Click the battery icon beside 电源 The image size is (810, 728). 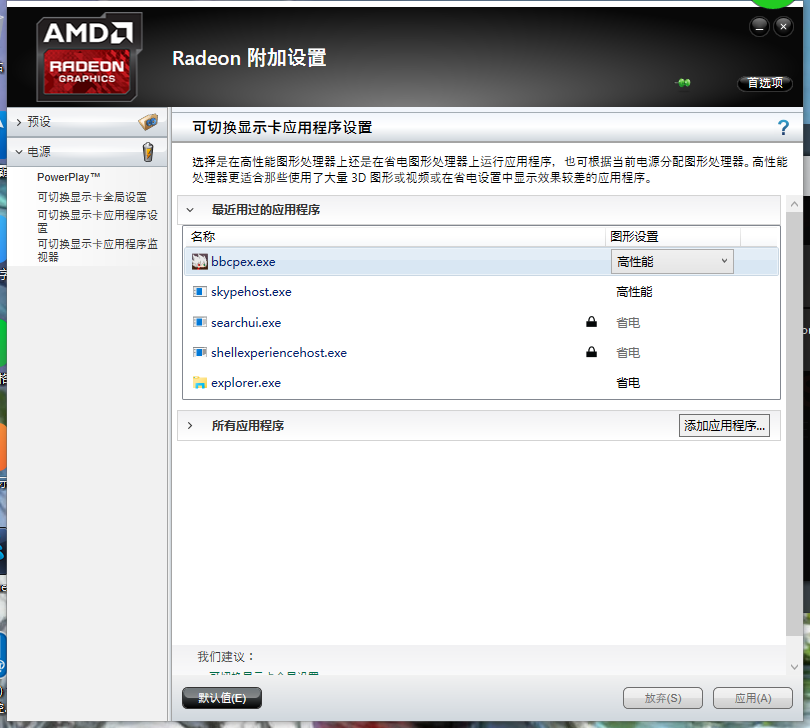coord(148,152)
